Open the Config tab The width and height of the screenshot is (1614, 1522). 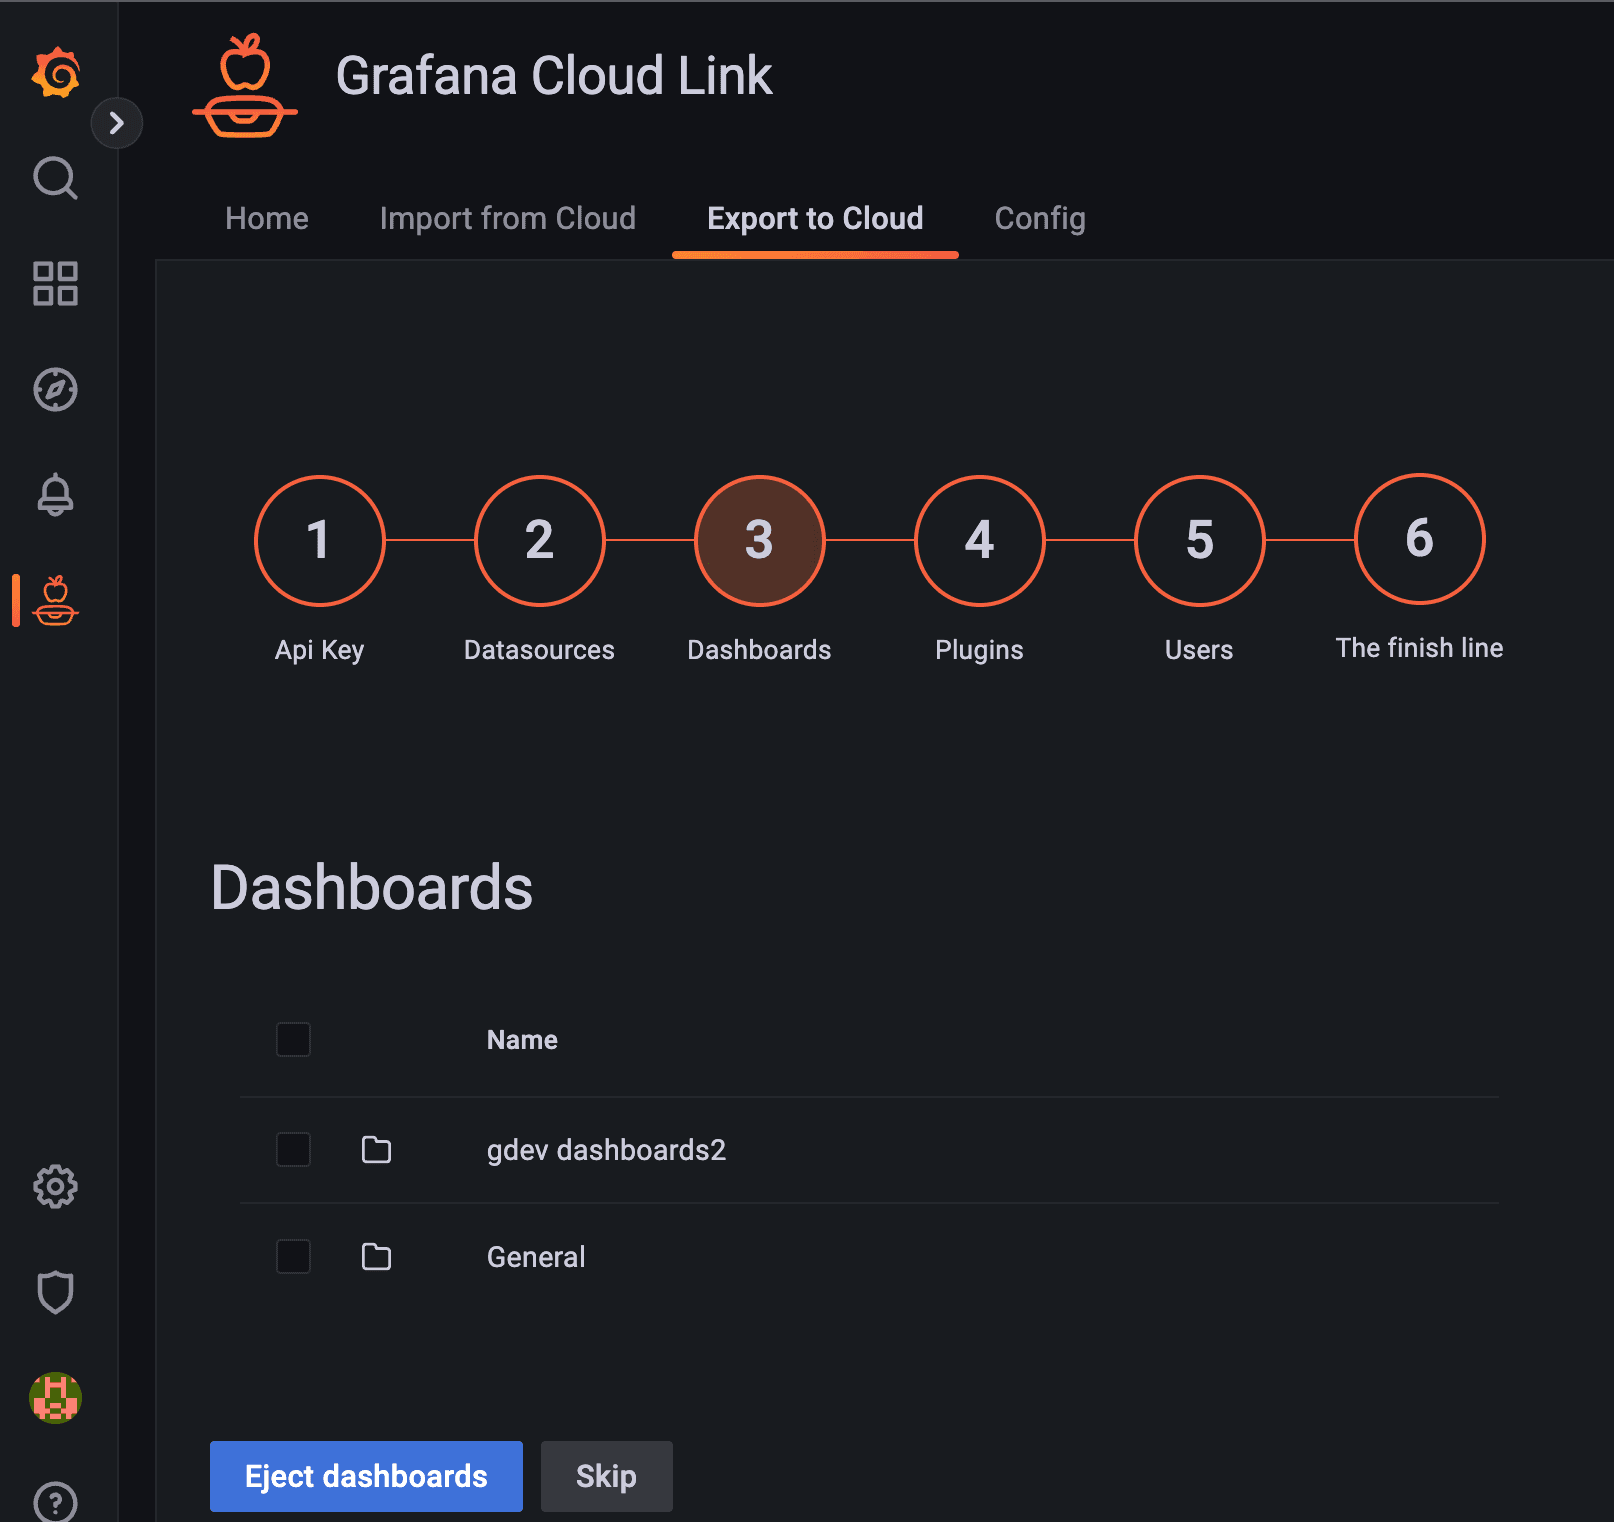point(1039,218)
